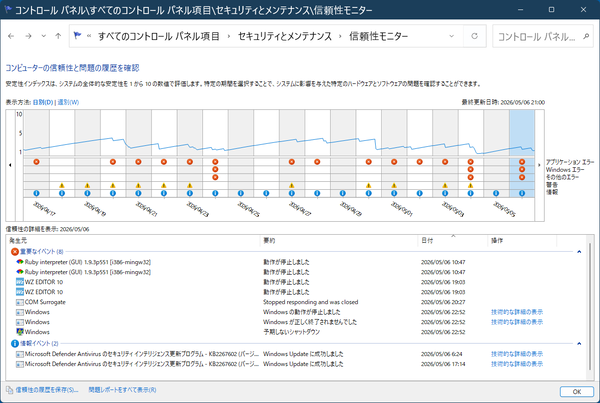Collapse the 重要なイベント group
This screenshot has height=403, width=600.
579,252
